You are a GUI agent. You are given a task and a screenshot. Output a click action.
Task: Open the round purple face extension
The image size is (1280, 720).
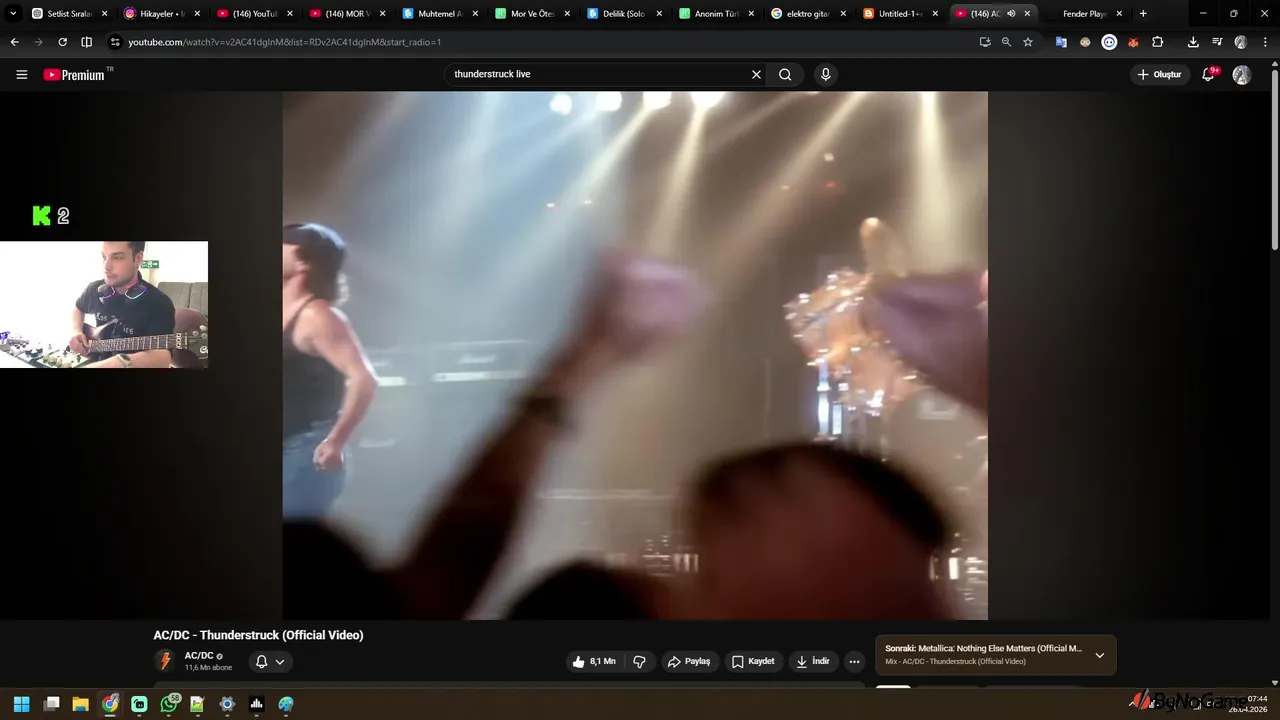[1109, 42]
